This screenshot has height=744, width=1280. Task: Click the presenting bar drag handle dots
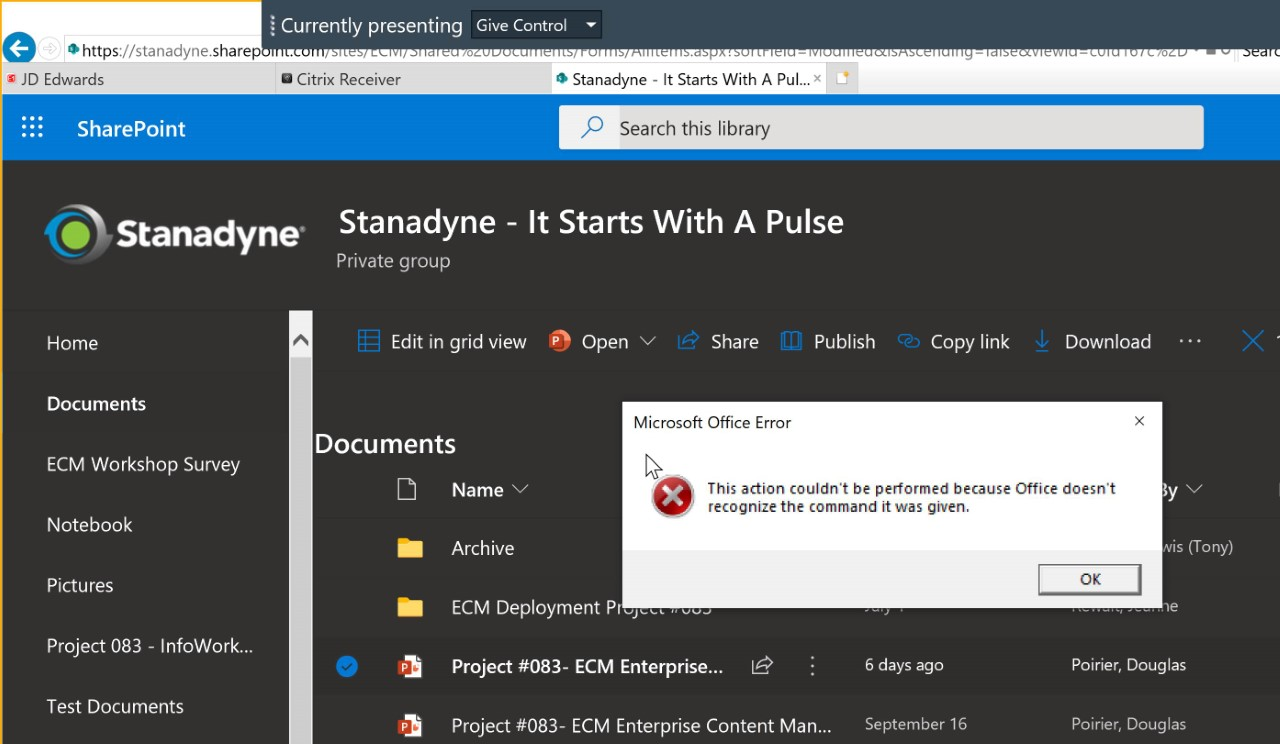272,25
